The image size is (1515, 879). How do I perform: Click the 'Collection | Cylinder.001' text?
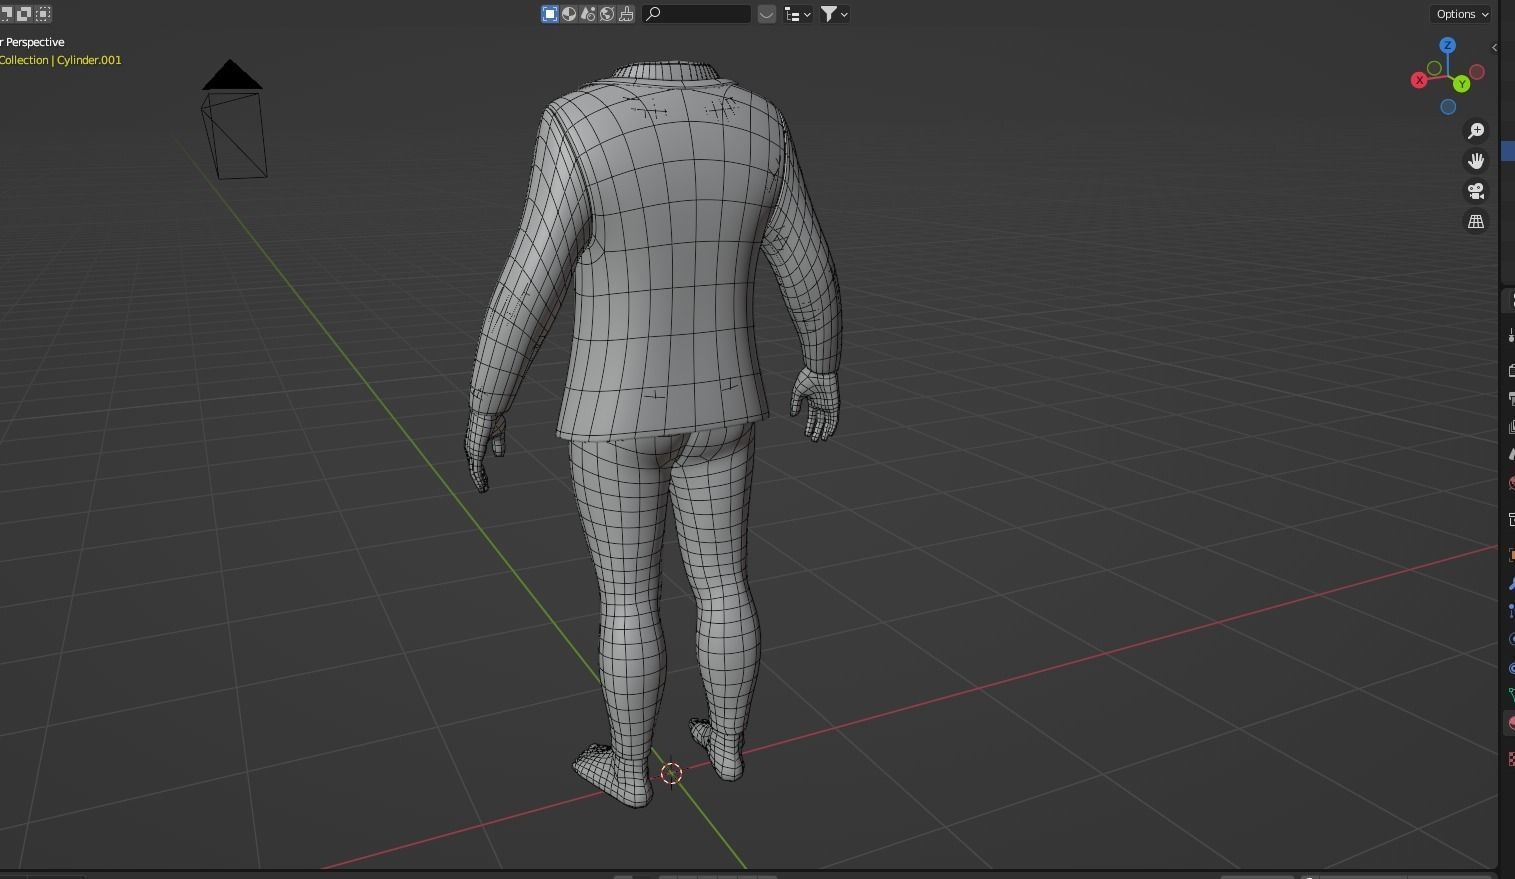tap(60, 60)
